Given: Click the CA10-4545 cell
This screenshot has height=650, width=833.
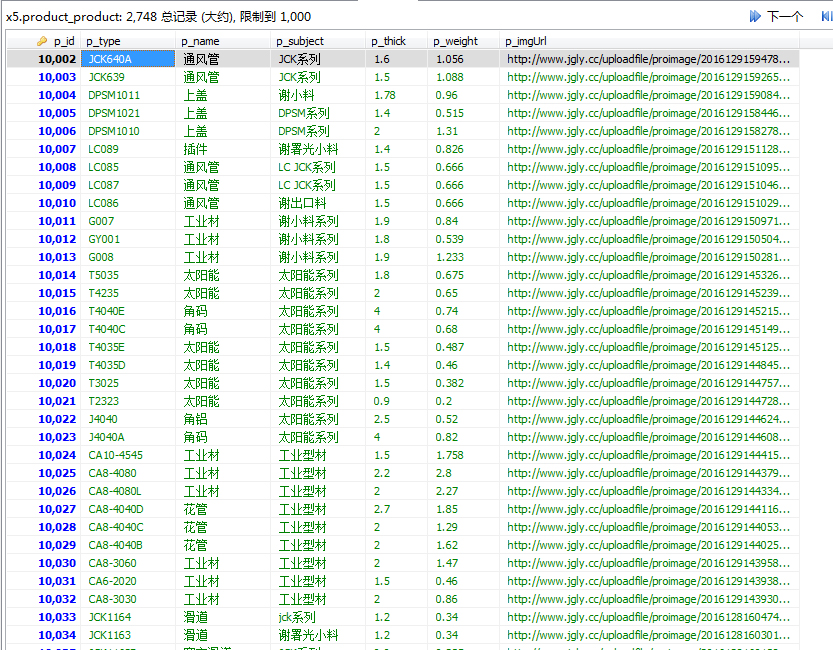Looking at the screenshot, I should pos(128,456).
